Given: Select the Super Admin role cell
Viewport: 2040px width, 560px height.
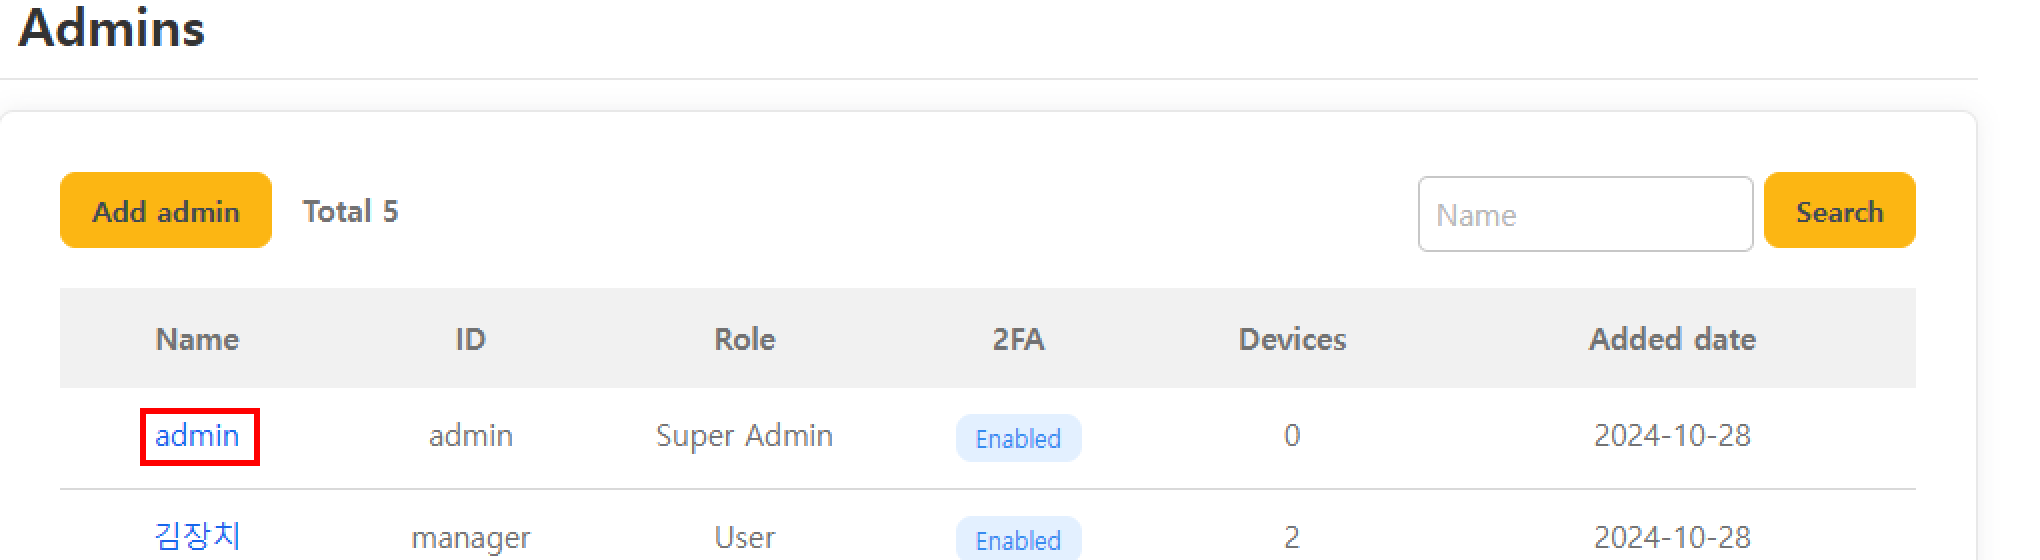Looking at the screenshot, I should pos(744,436).
